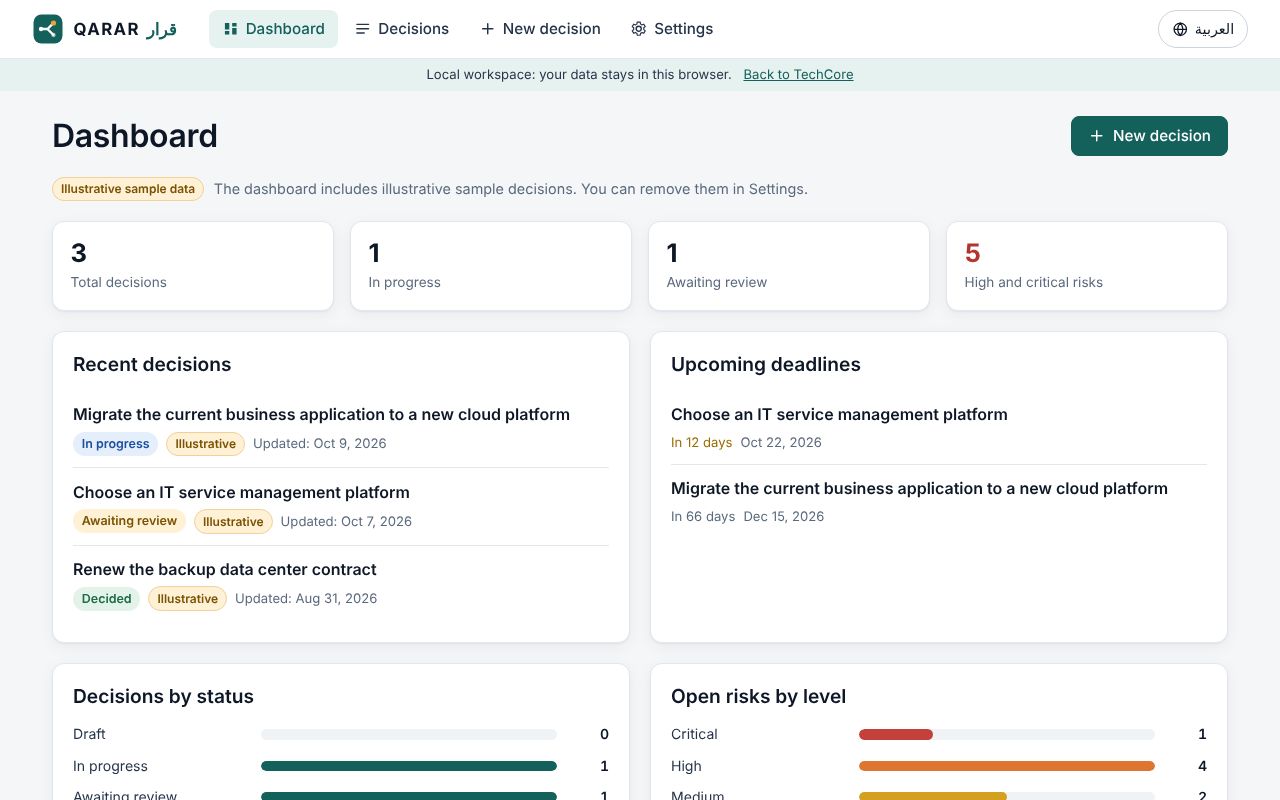
Task: Click the globe icon in language switcher
Action: tap(1180, 29)
